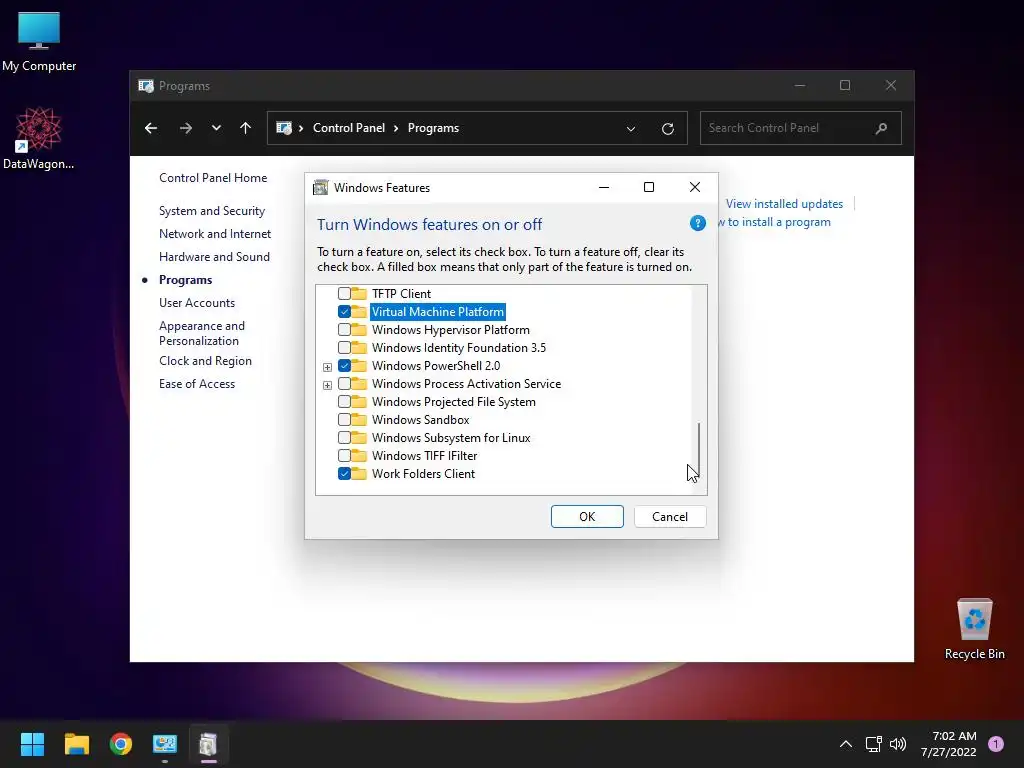Click the Programs window title bar icon
Screen dimensions: 1024x768
click(146, 86)
